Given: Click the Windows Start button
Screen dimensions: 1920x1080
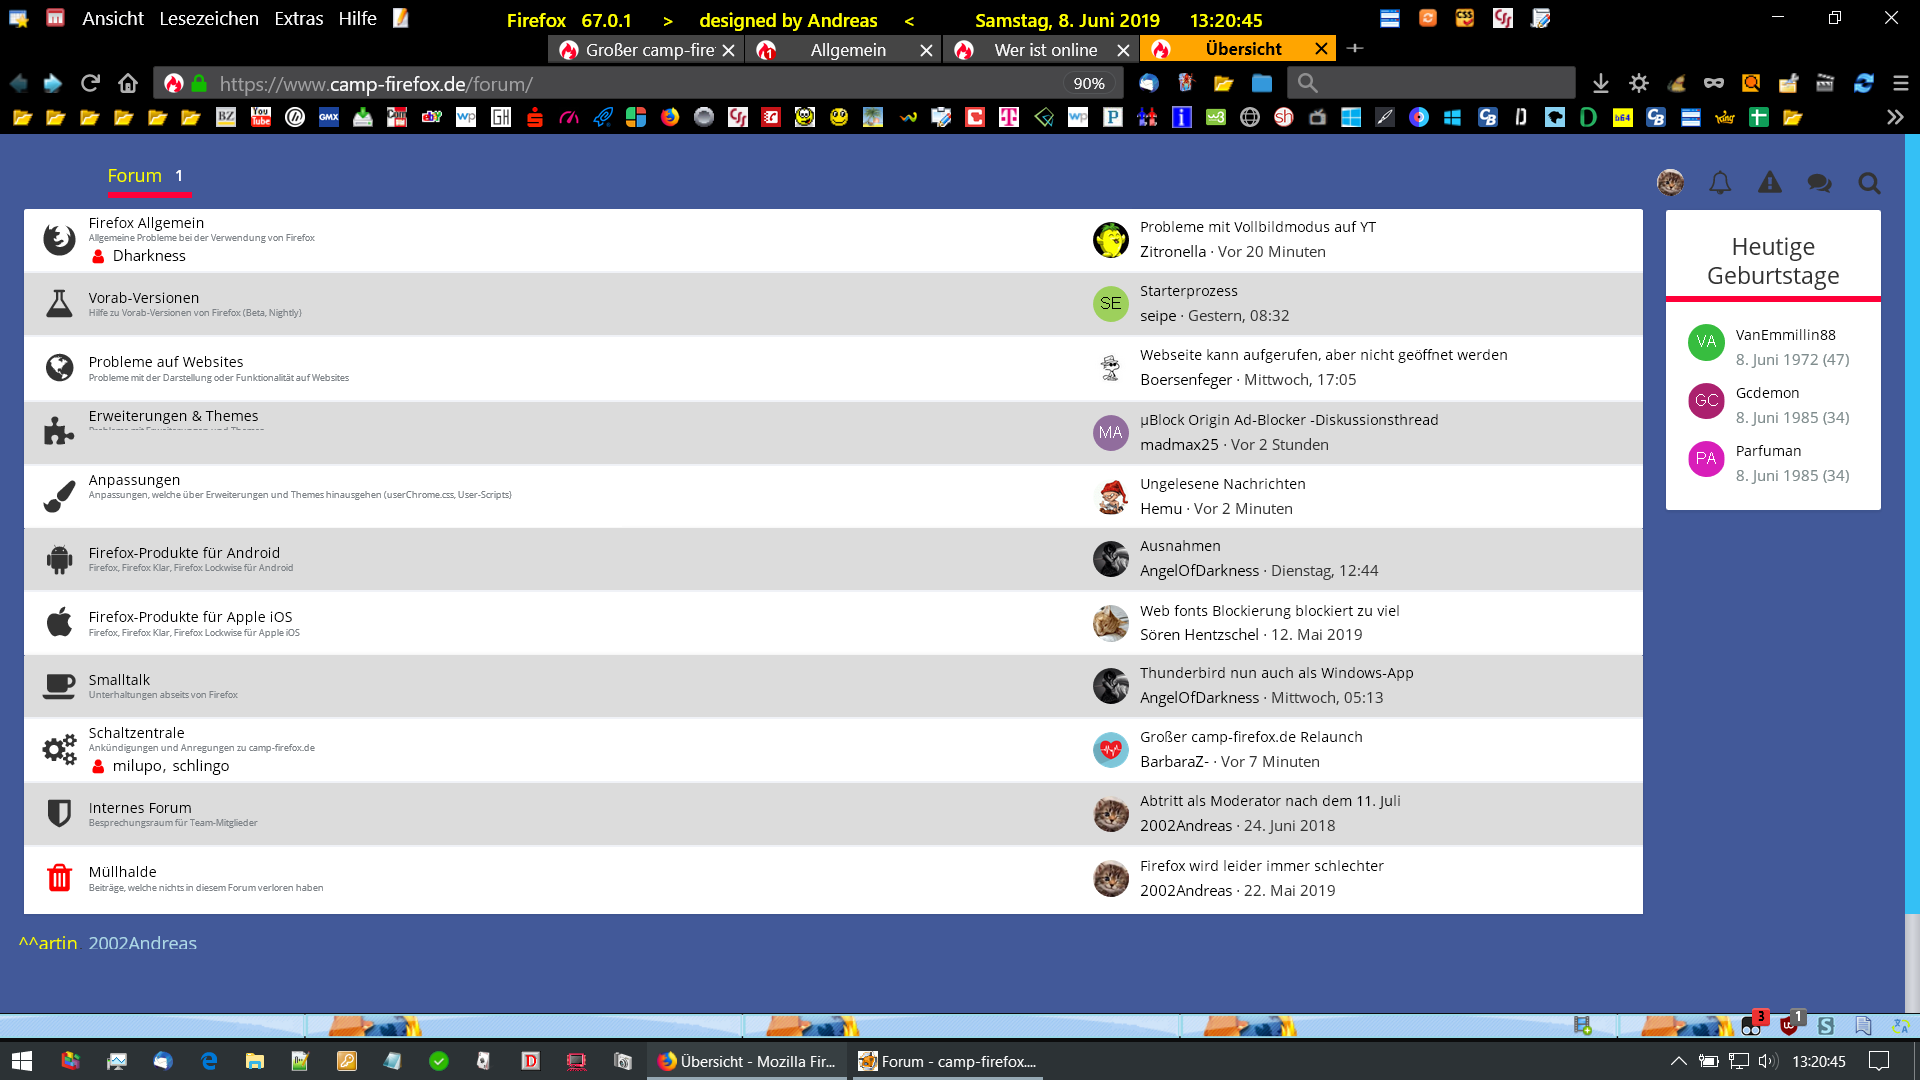Looking at the screenshot, I should click(22, 1061).
